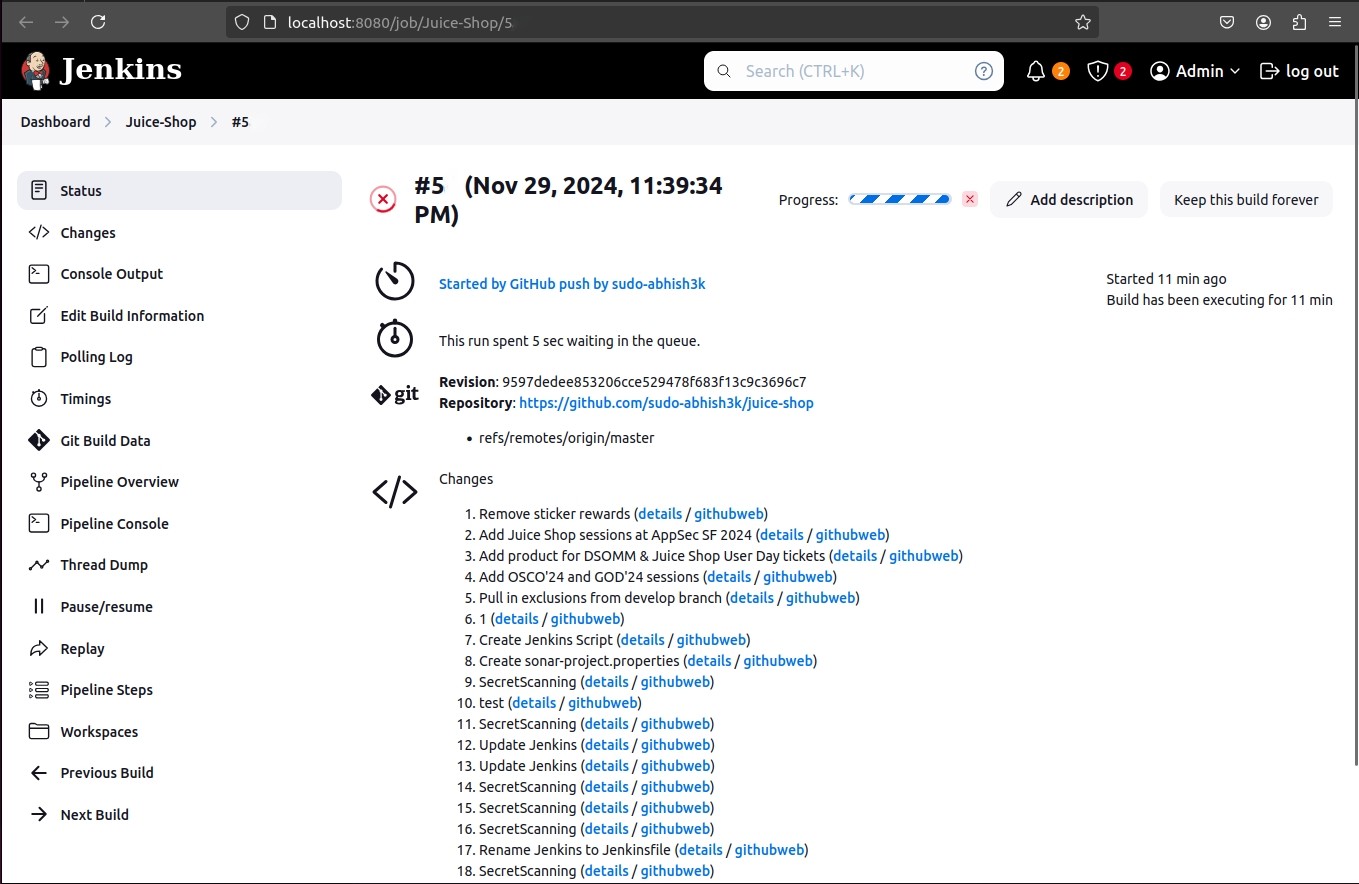Click the Console Output terminal icon
1359x884 pixels.
[x=39, y=273]
